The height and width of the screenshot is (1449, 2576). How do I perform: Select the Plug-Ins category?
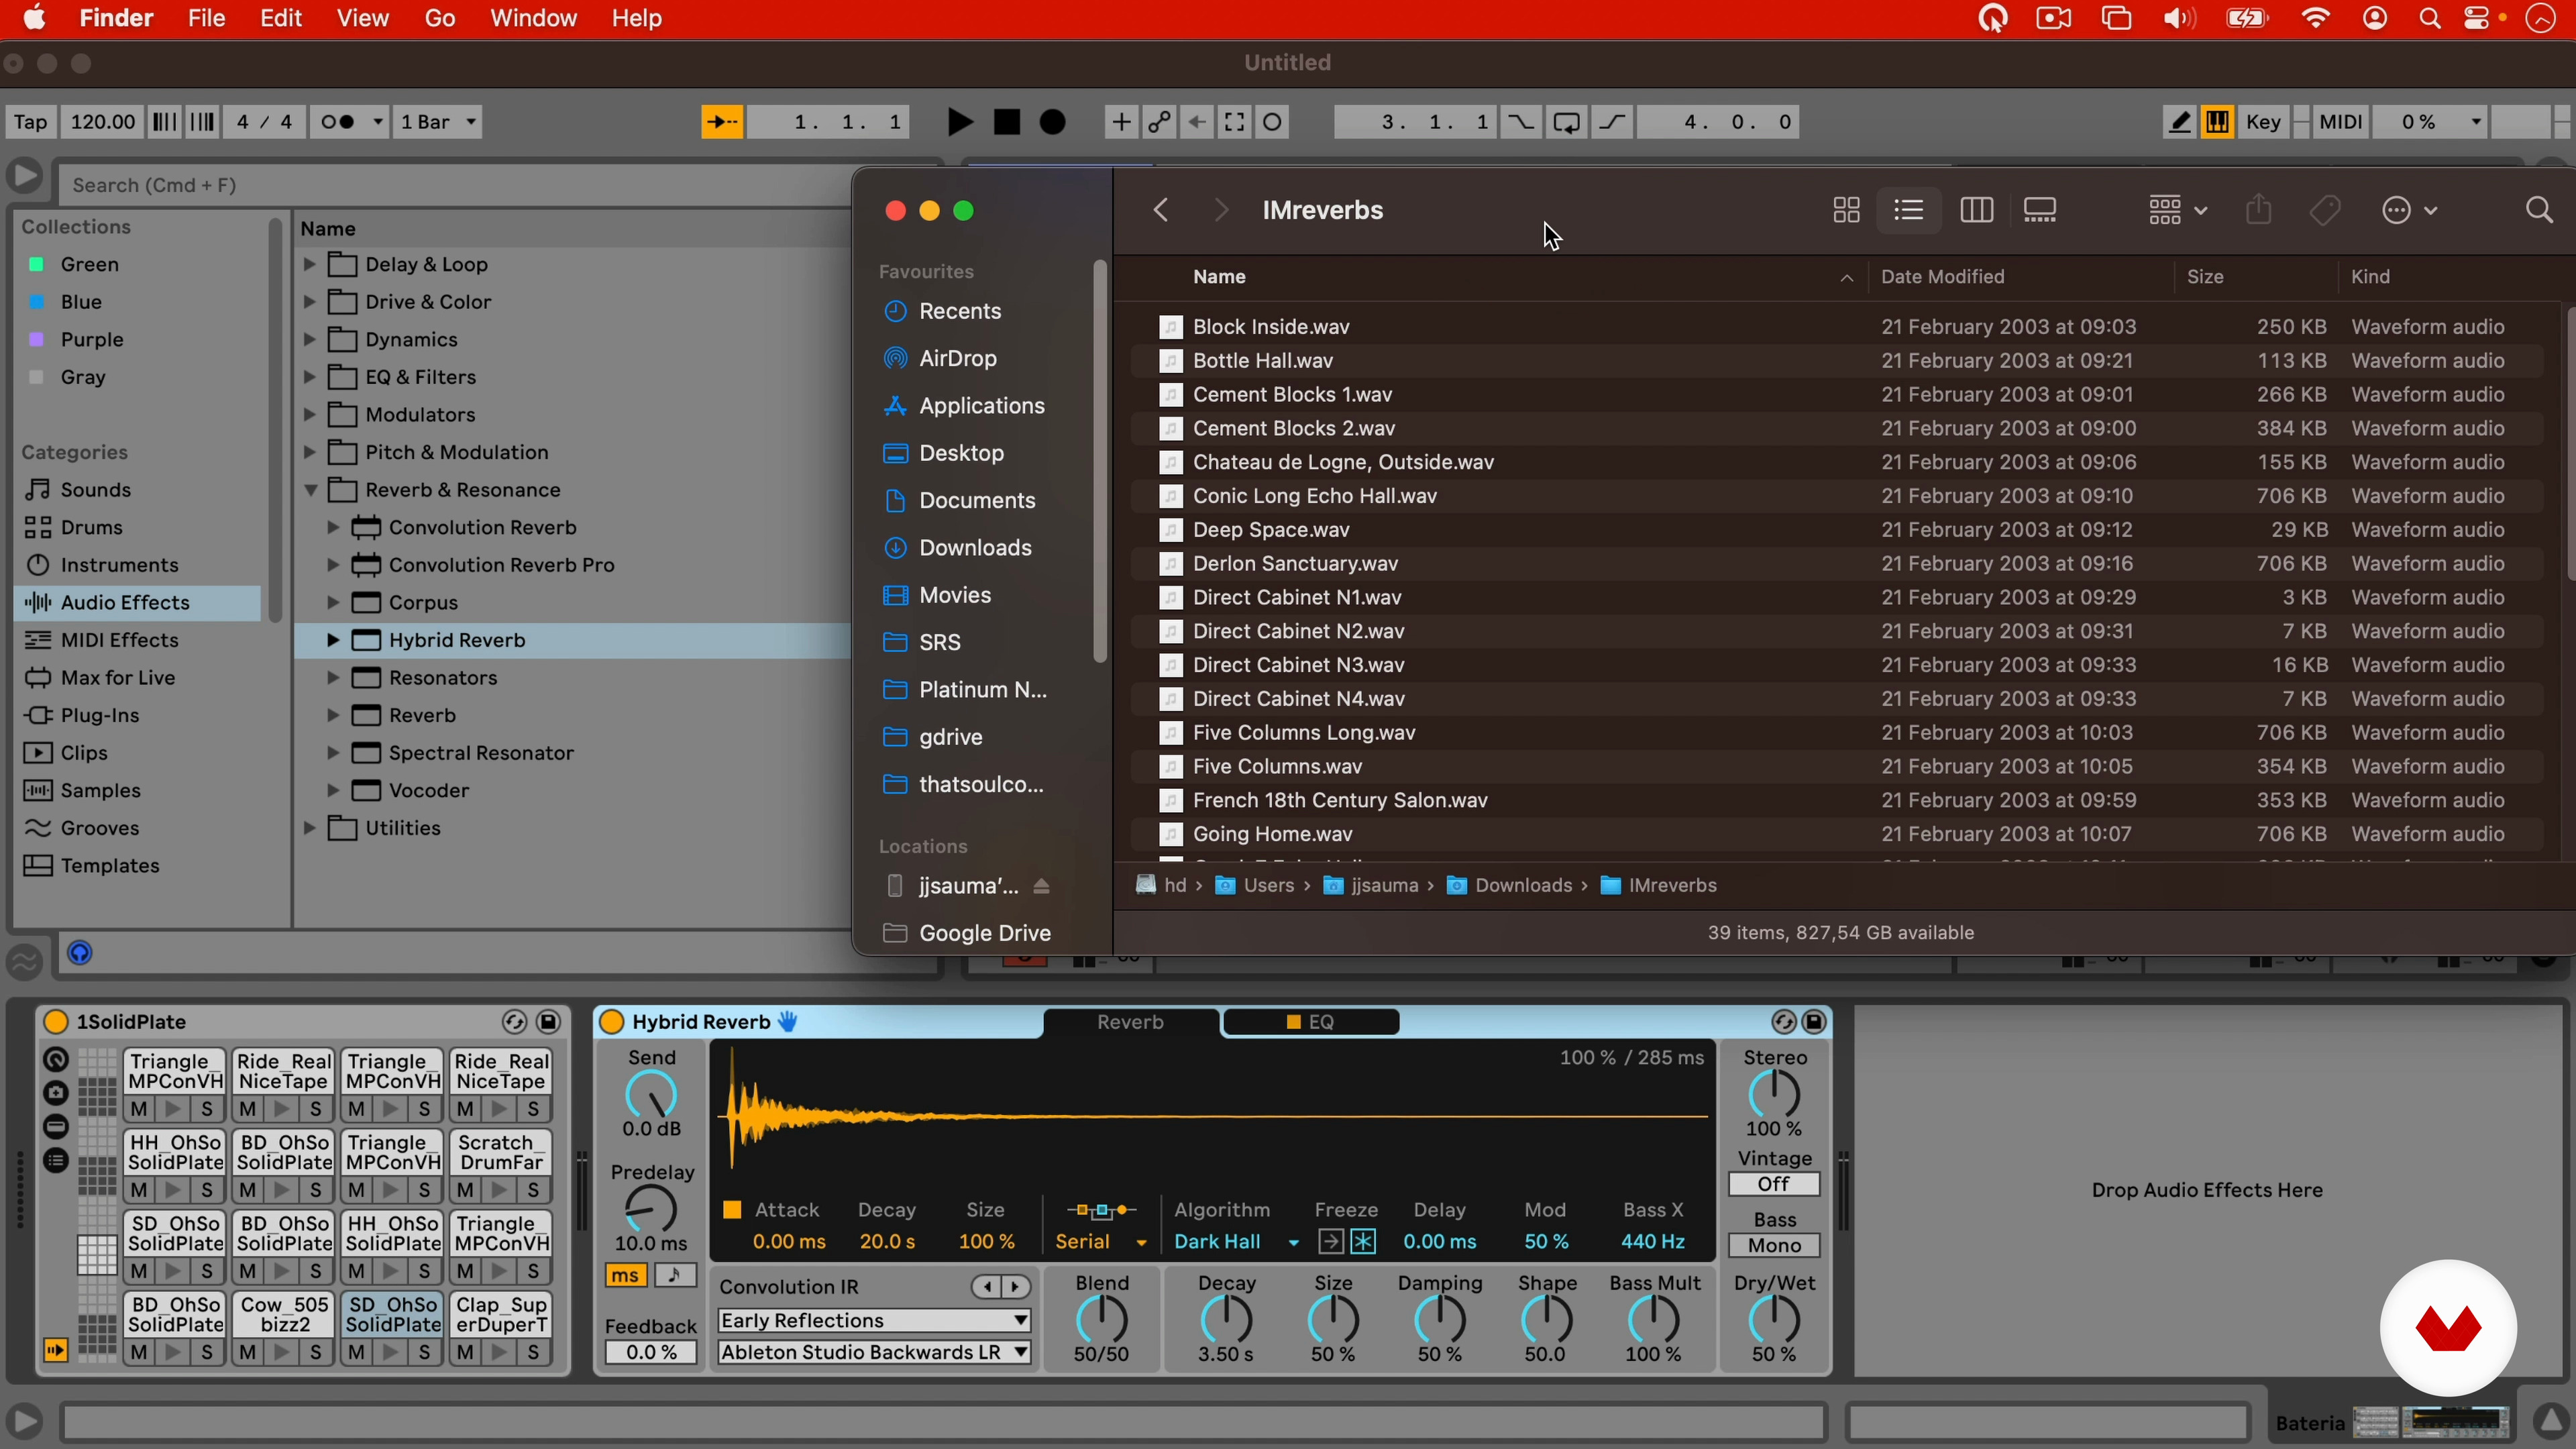coord(99,715)
